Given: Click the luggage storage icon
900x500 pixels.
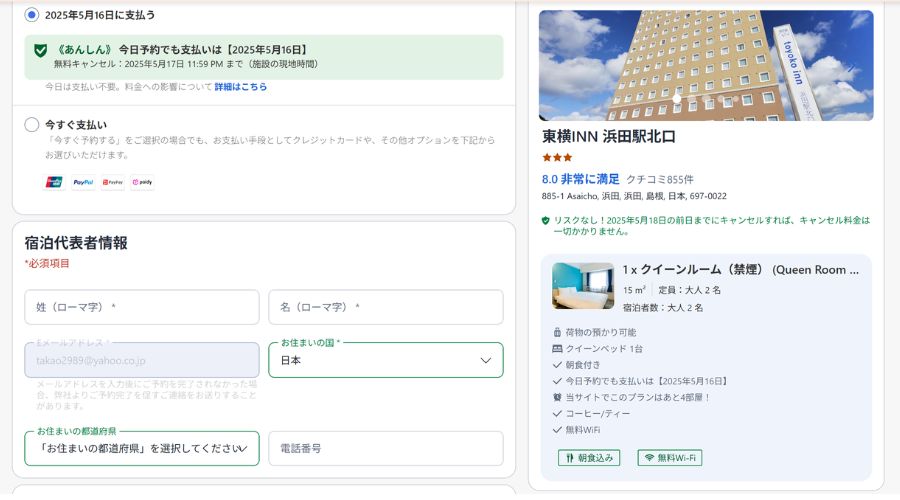Looking at the screenshot, I should click(557, 332).
